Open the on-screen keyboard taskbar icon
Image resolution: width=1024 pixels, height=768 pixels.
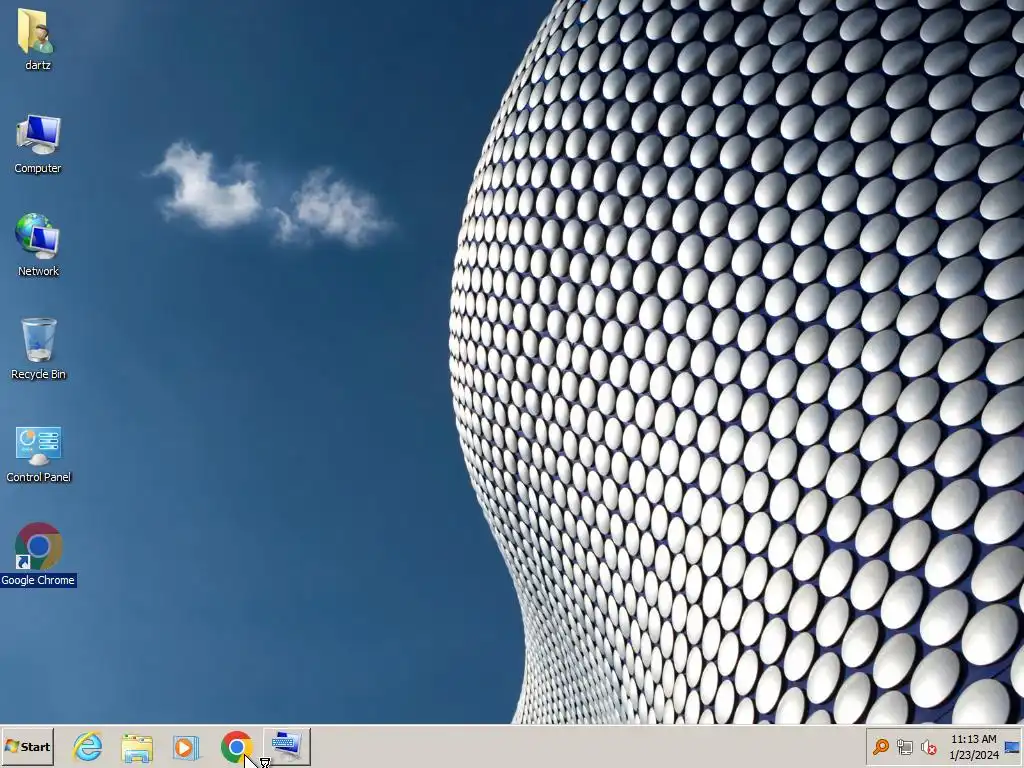pyautogui.click(x=287, y=746)
